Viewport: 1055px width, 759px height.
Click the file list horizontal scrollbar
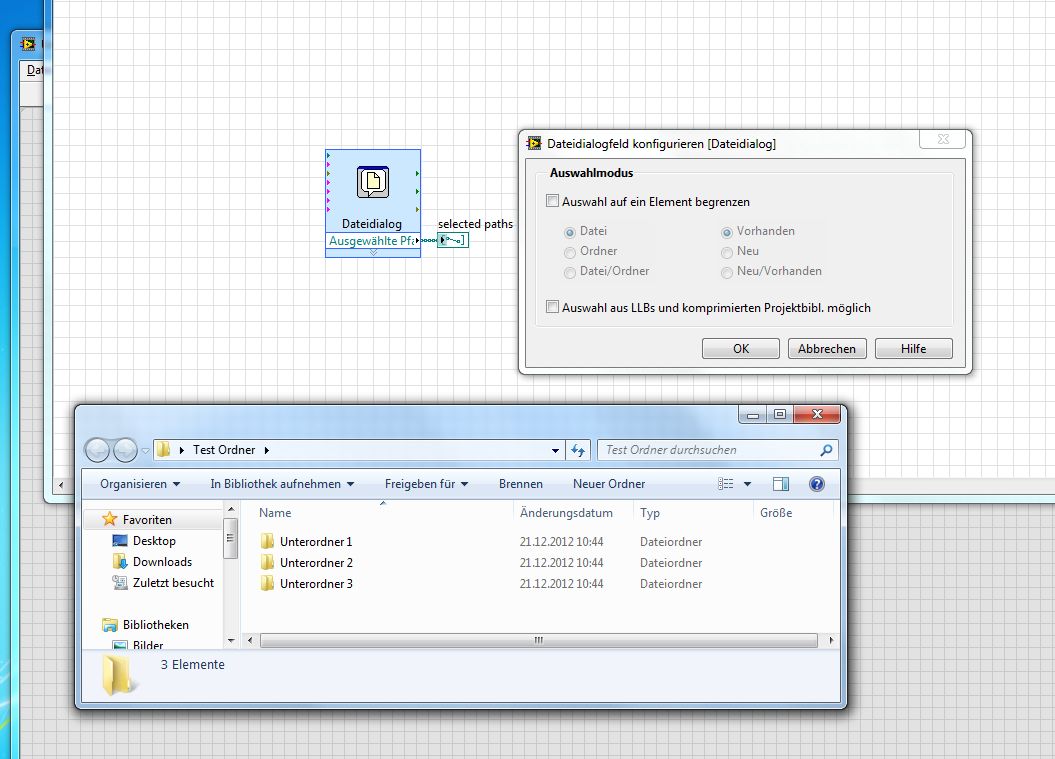pos(538,640)
